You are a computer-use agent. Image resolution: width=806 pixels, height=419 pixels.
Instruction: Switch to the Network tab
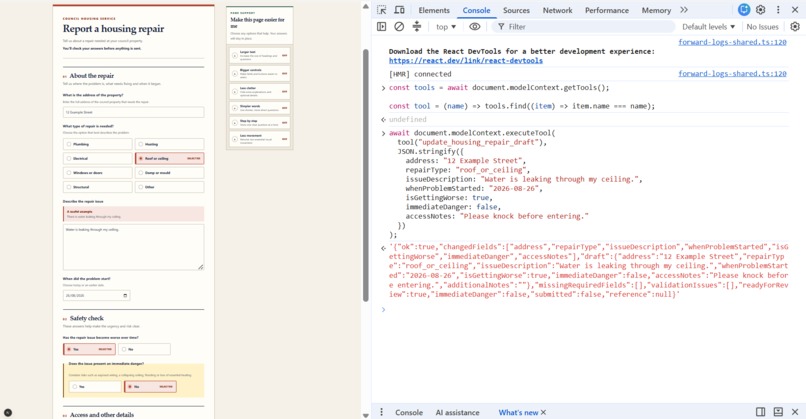click(x=557, y=10)
